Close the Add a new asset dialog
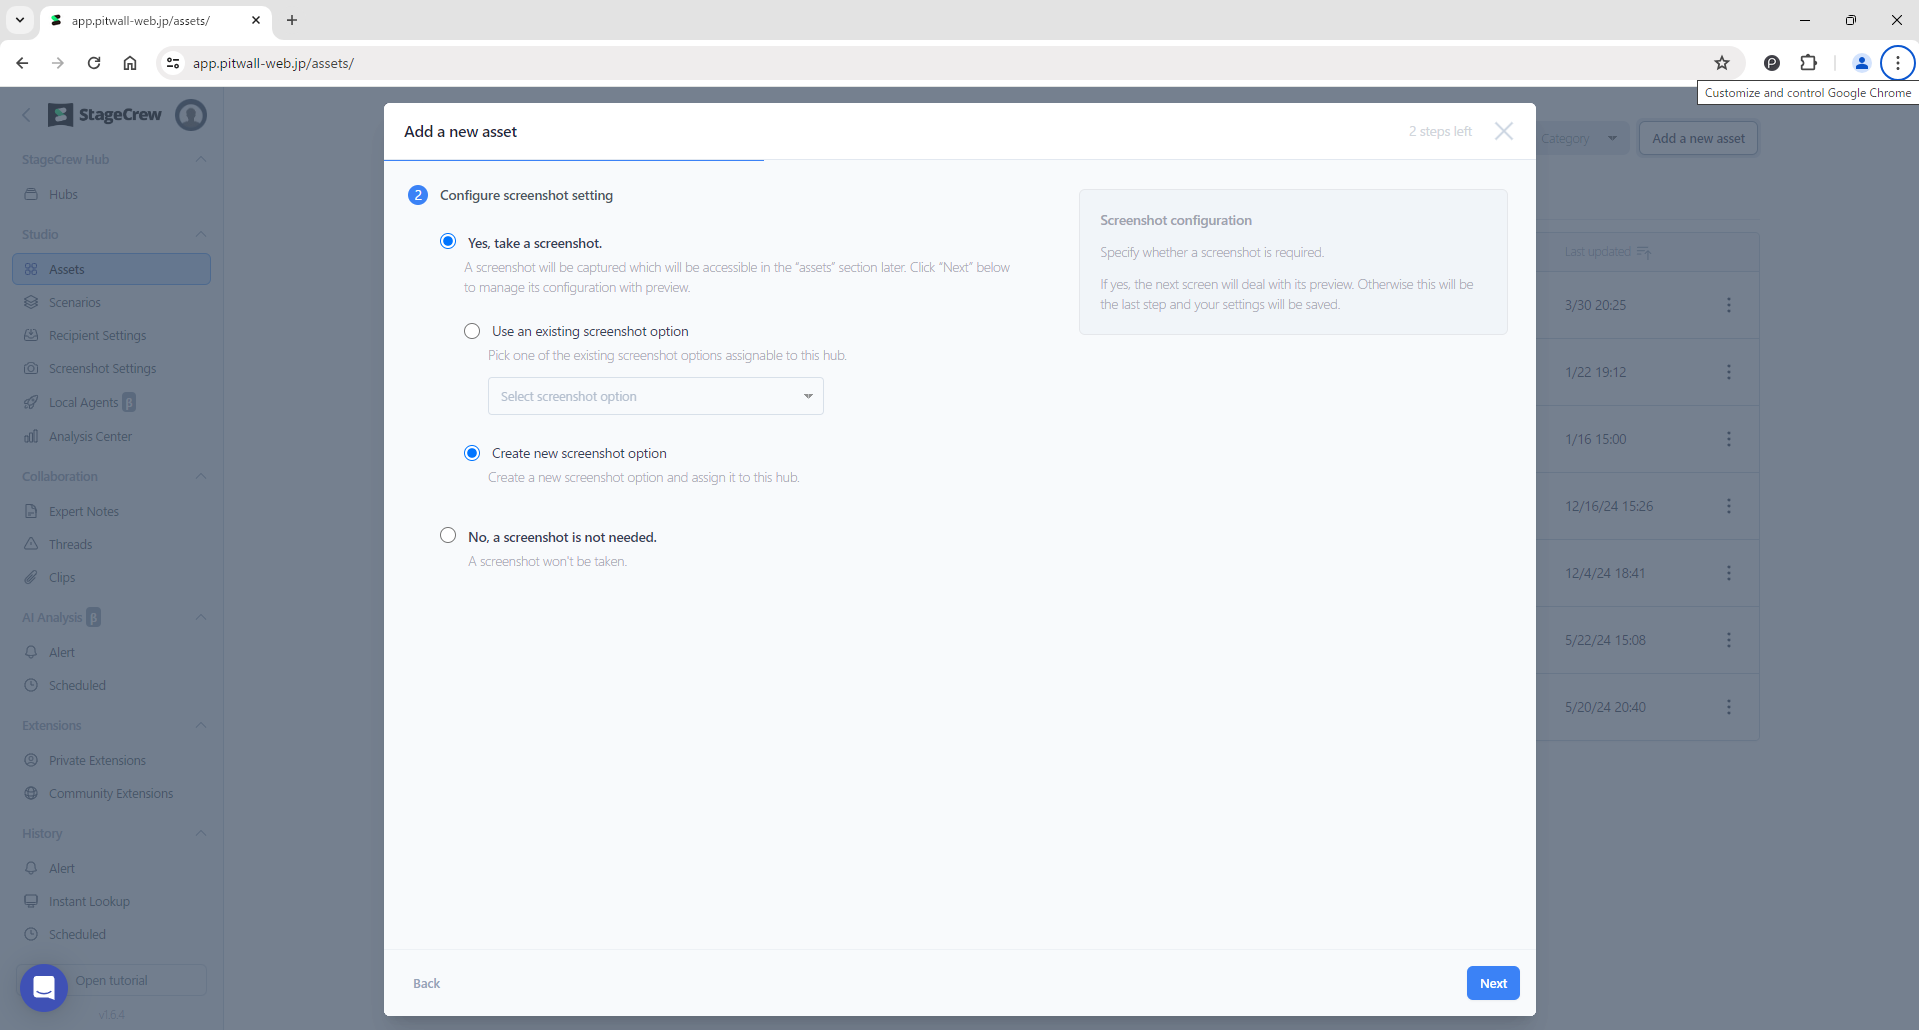Image resolution: width=1919 pixels, height=1030 pixels. [1503, 131]
